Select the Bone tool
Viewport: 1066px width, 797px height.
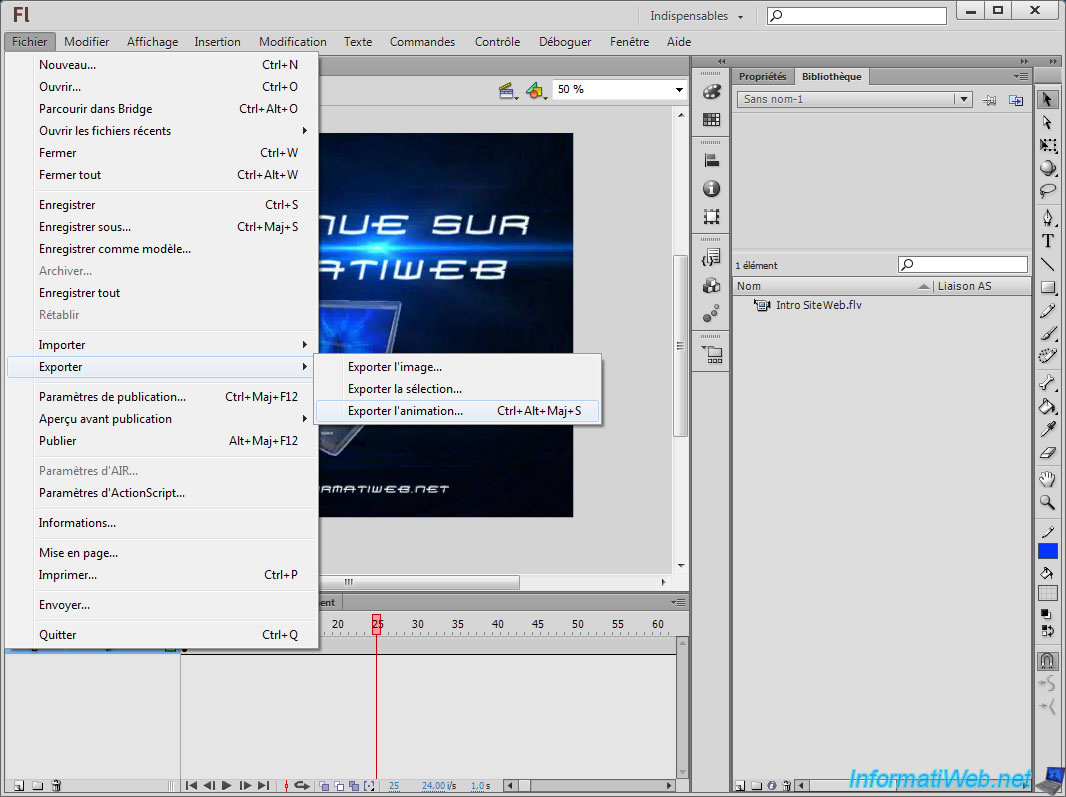[1048, 383]
